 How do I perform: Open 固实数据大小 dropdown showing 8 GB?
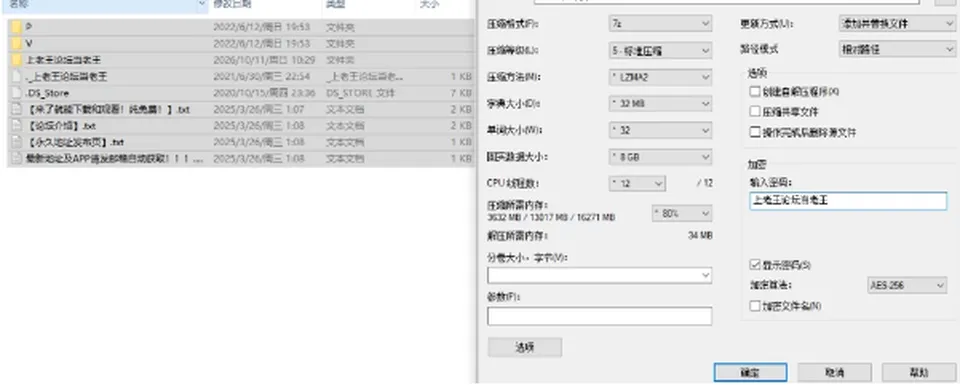(661, 157)
